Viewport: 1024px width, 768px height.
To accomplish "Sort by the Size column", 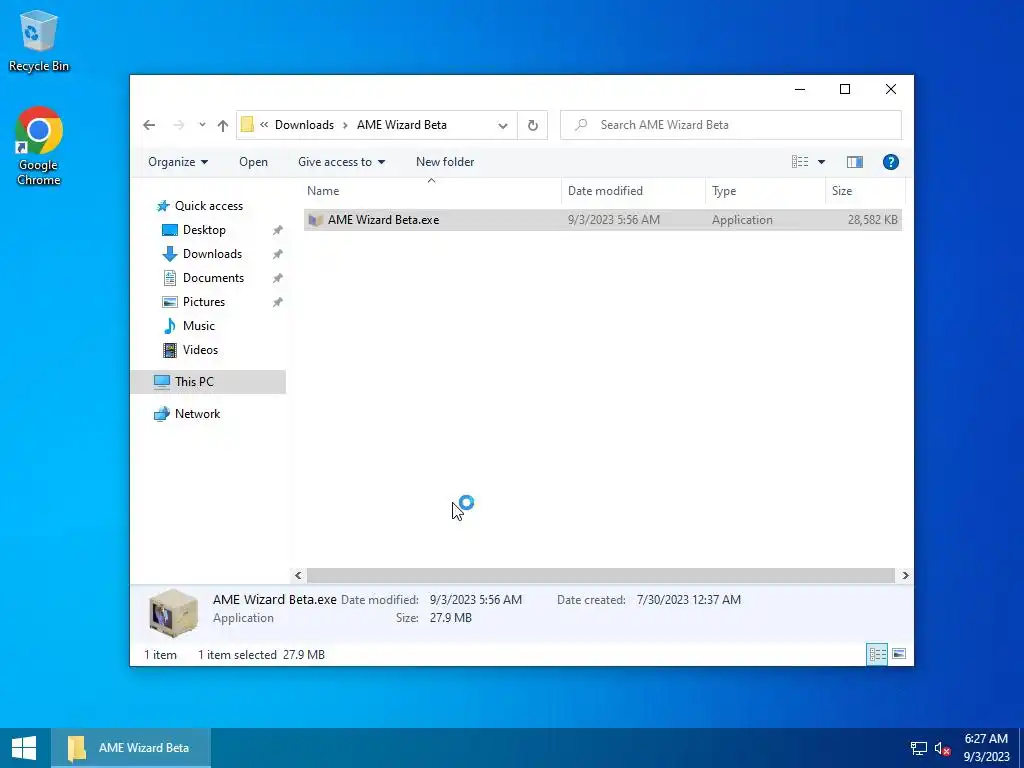I will click(865, 191).
